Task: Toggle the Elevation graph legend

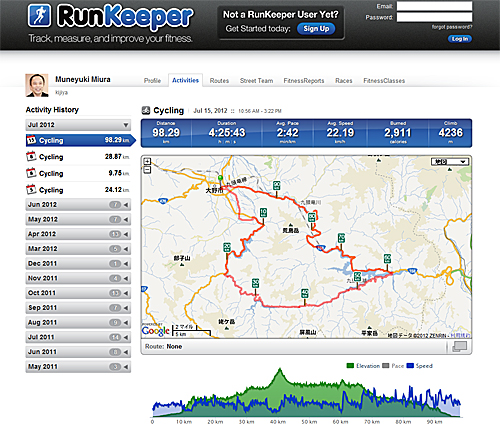Action: point(363,366)
